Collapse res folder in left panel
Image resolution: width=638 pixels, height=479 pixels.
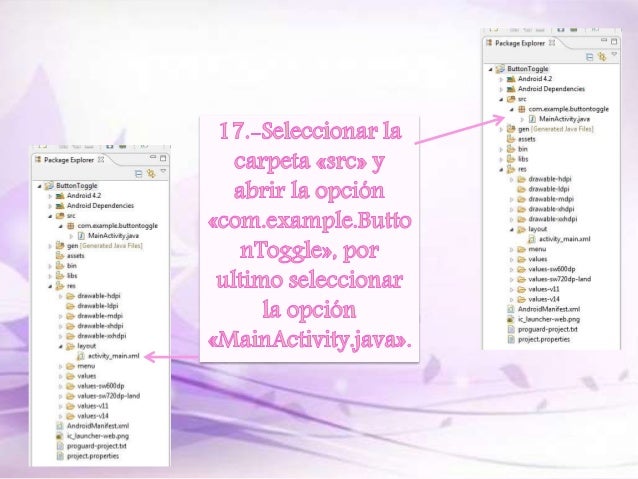[x=50, y=286]
